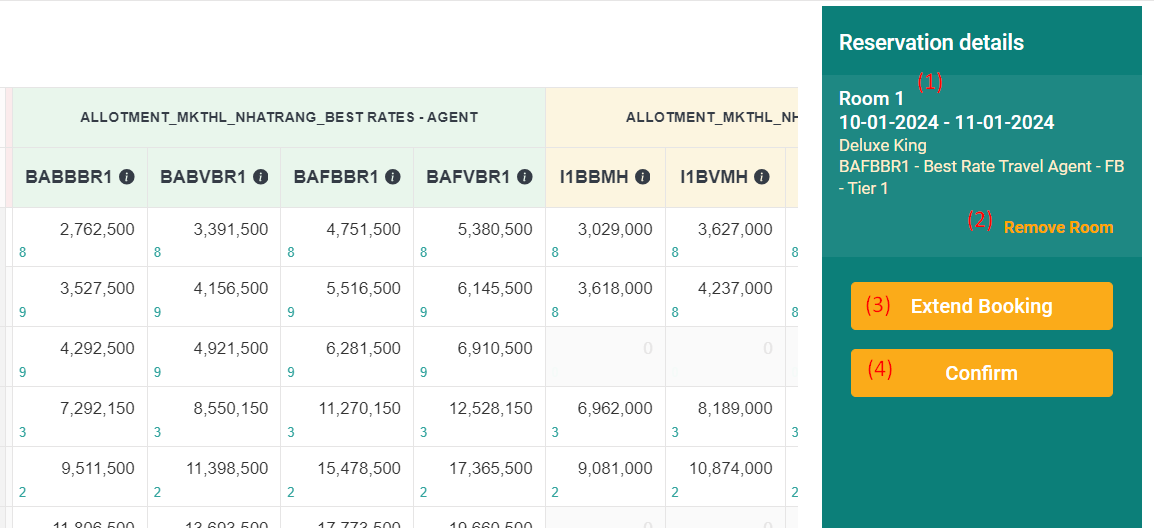Confirm the reservation

[x=981, y=373]
